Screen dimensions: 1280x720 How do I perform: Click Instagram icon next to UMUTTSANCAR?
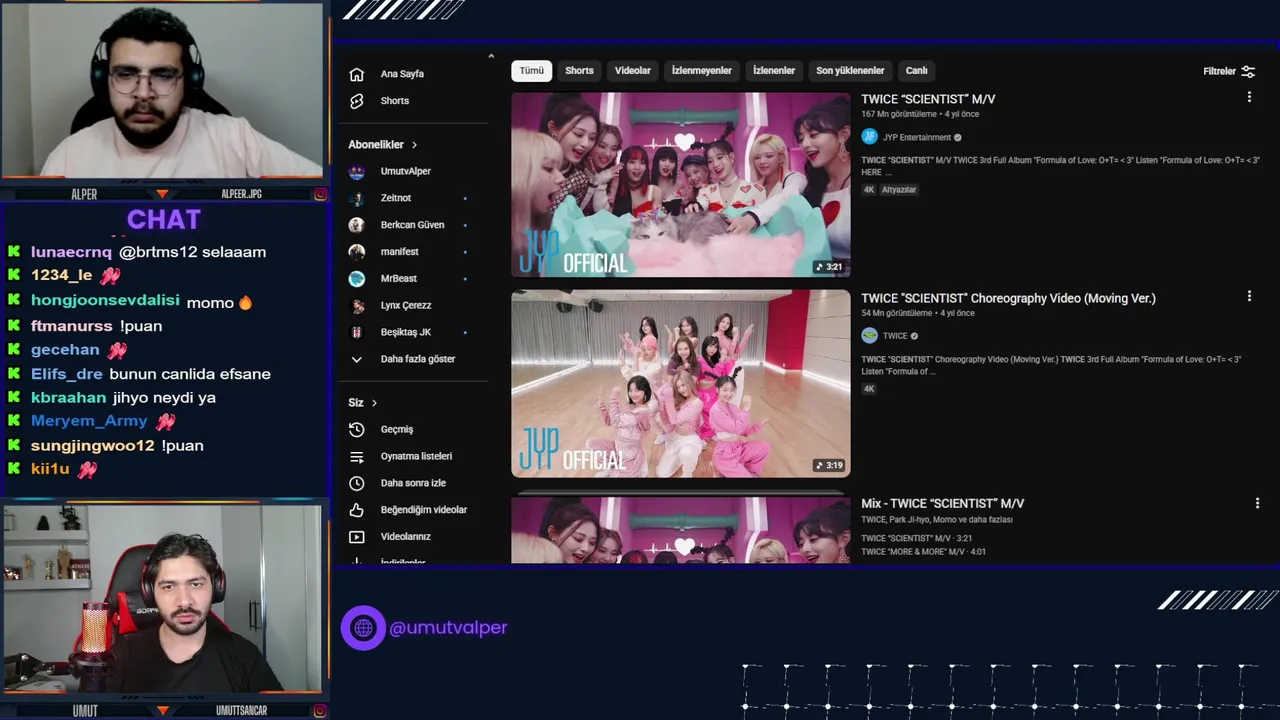(320, 711)
